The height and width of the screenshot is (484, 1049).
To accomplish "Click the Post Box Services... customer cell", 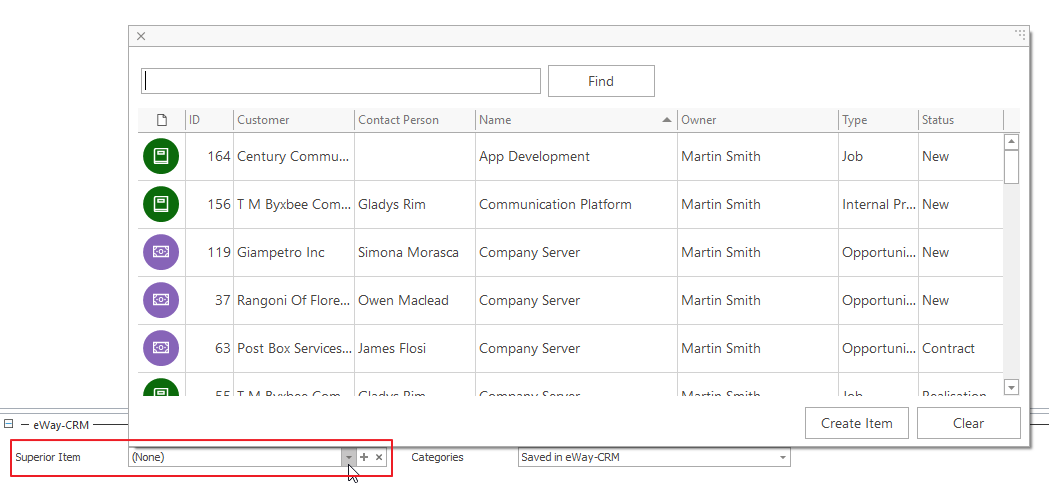I will [x=294, y=348].
